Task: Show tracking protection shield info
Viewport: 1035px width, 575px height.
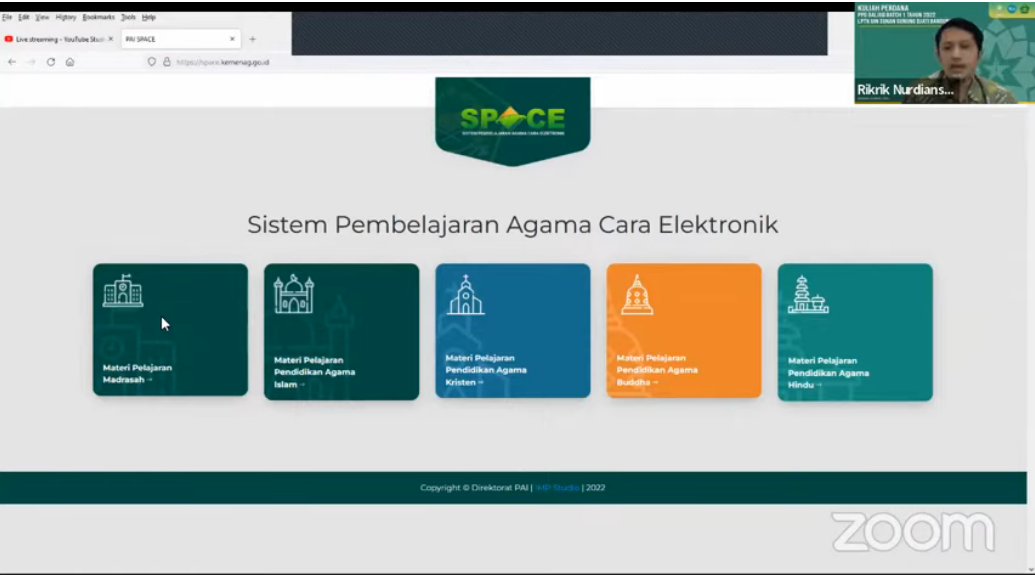Action: point(152,62)
